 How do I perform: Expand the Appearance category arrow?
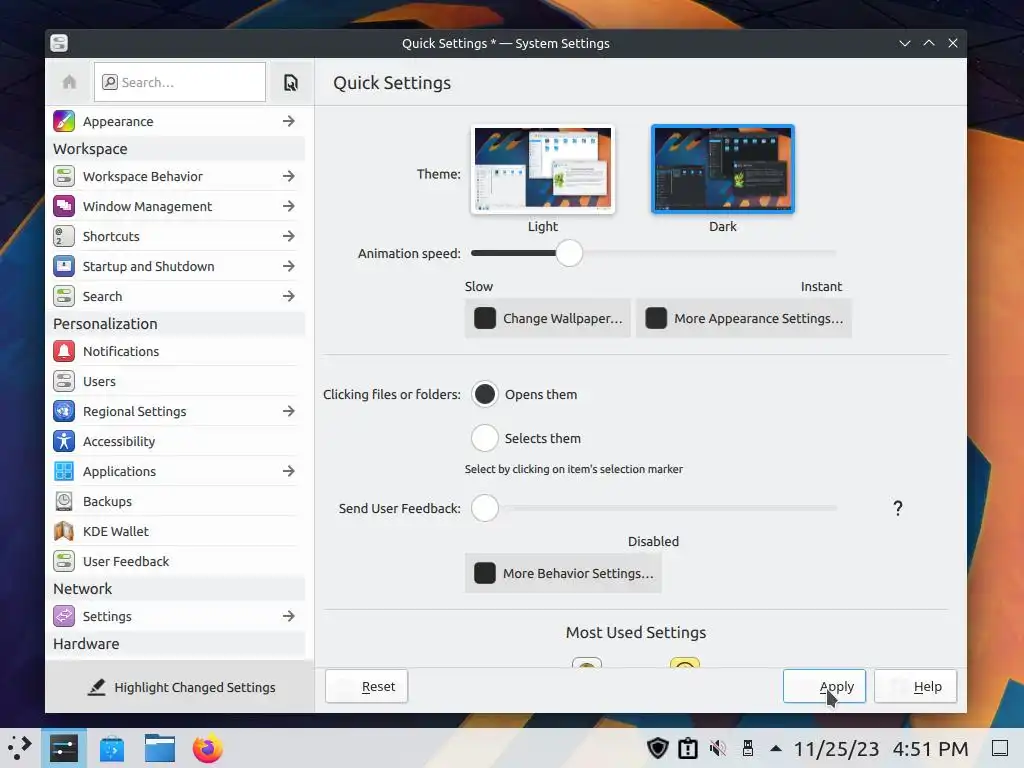289,121
